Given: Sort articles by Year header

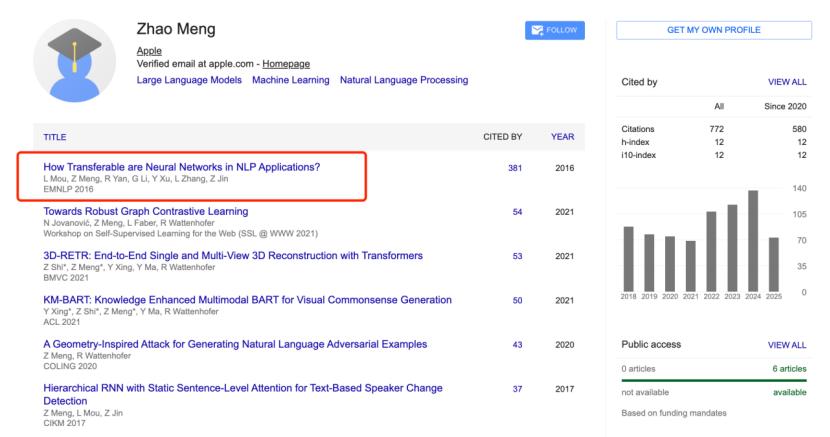Looking at the screenshot, I should tap(562, 137).
